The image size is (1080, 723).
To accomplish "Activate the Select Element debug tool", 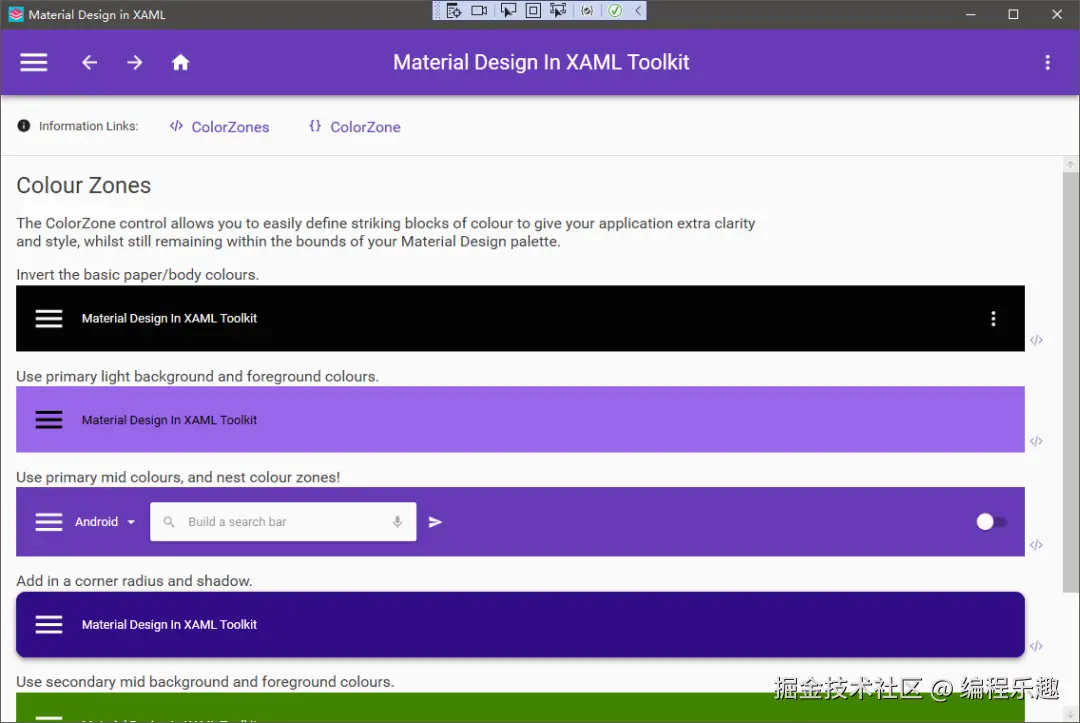I will click(508, 10).
